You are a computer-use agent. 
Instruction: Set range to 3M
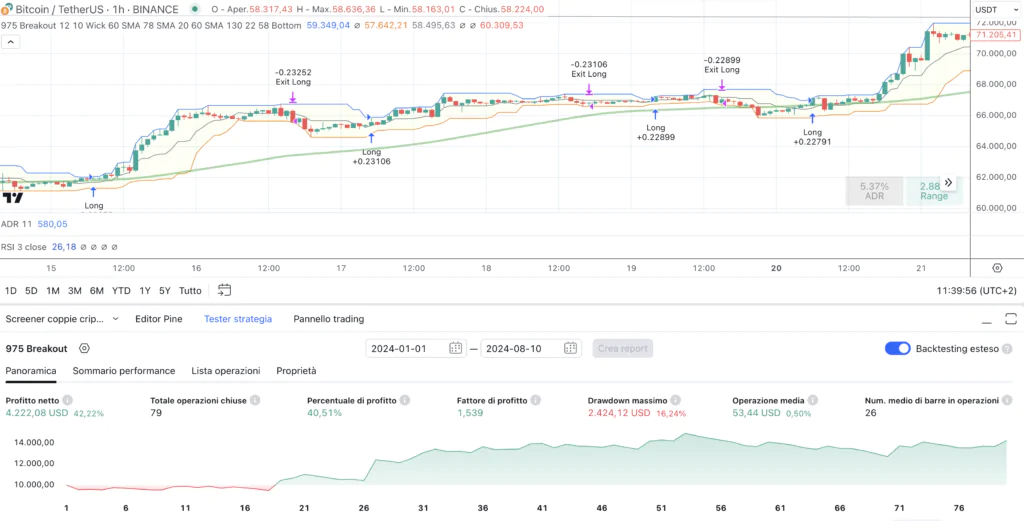coord(74,291)
